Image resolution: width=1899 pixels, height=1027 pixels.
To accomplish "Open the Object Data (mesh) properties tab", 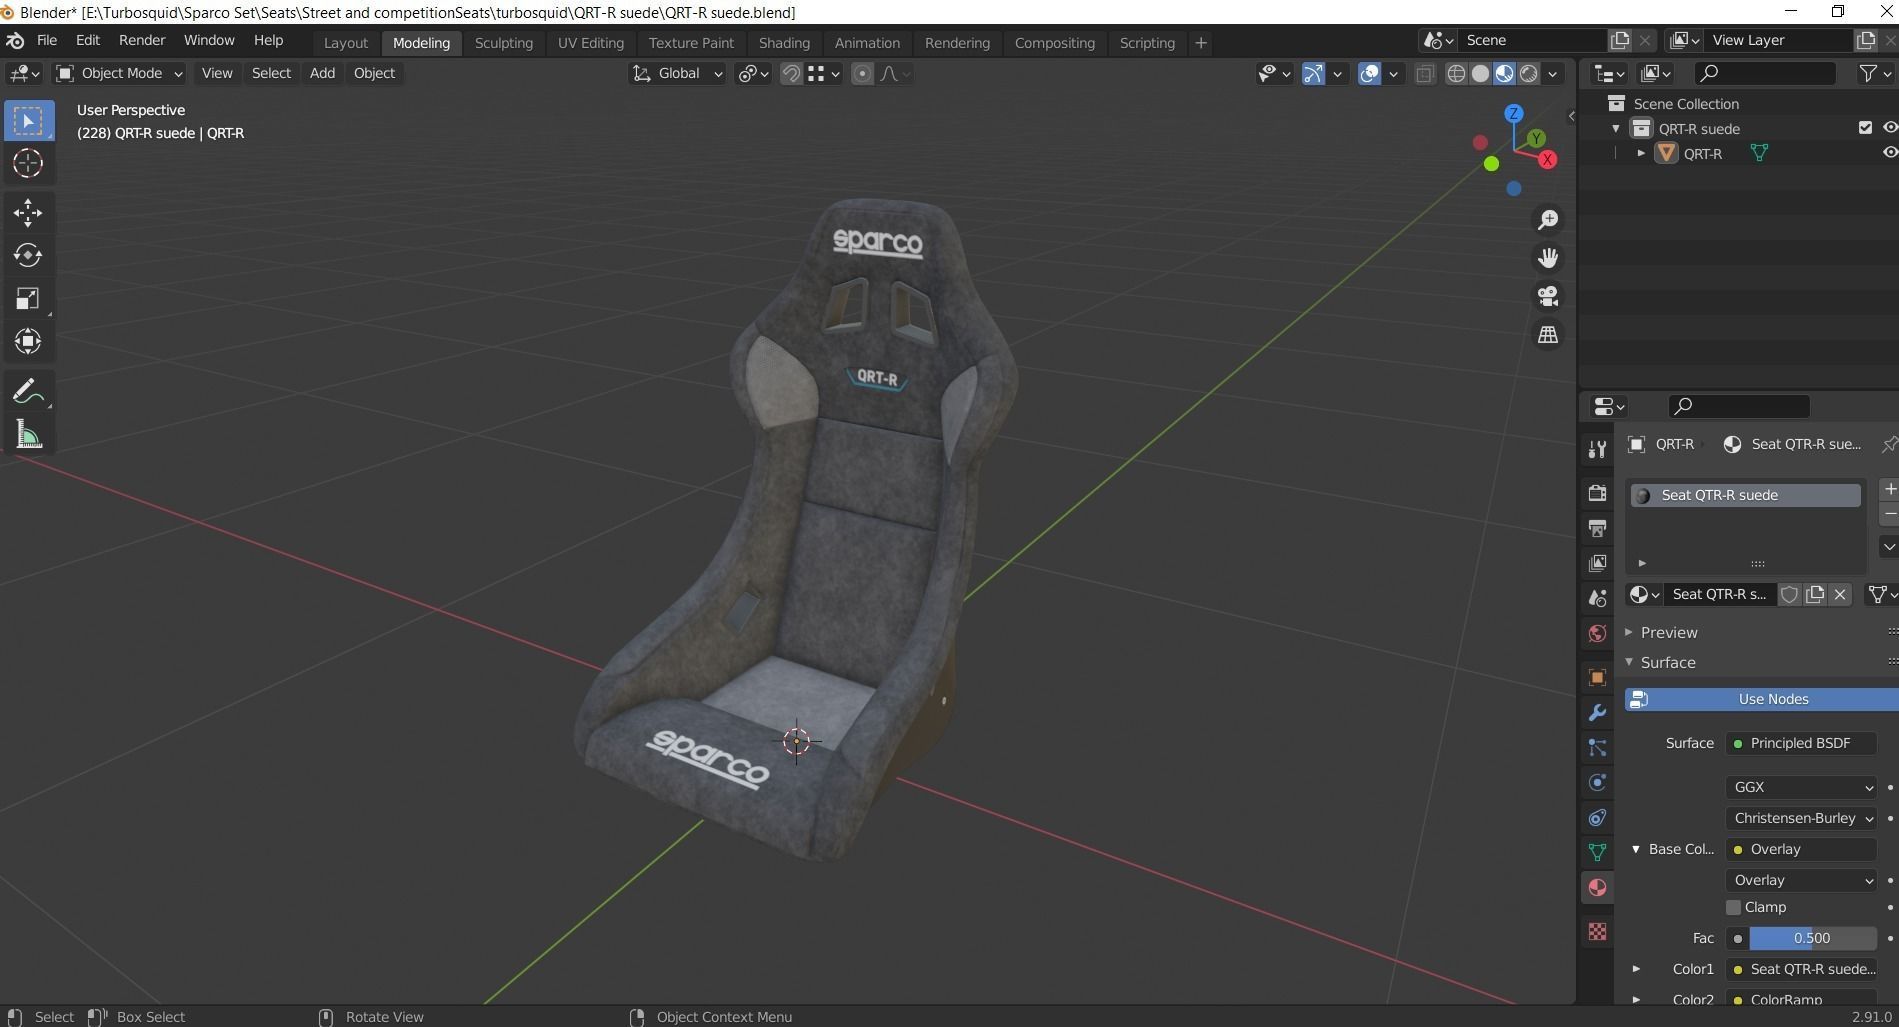I will [x=1597, y=852].
